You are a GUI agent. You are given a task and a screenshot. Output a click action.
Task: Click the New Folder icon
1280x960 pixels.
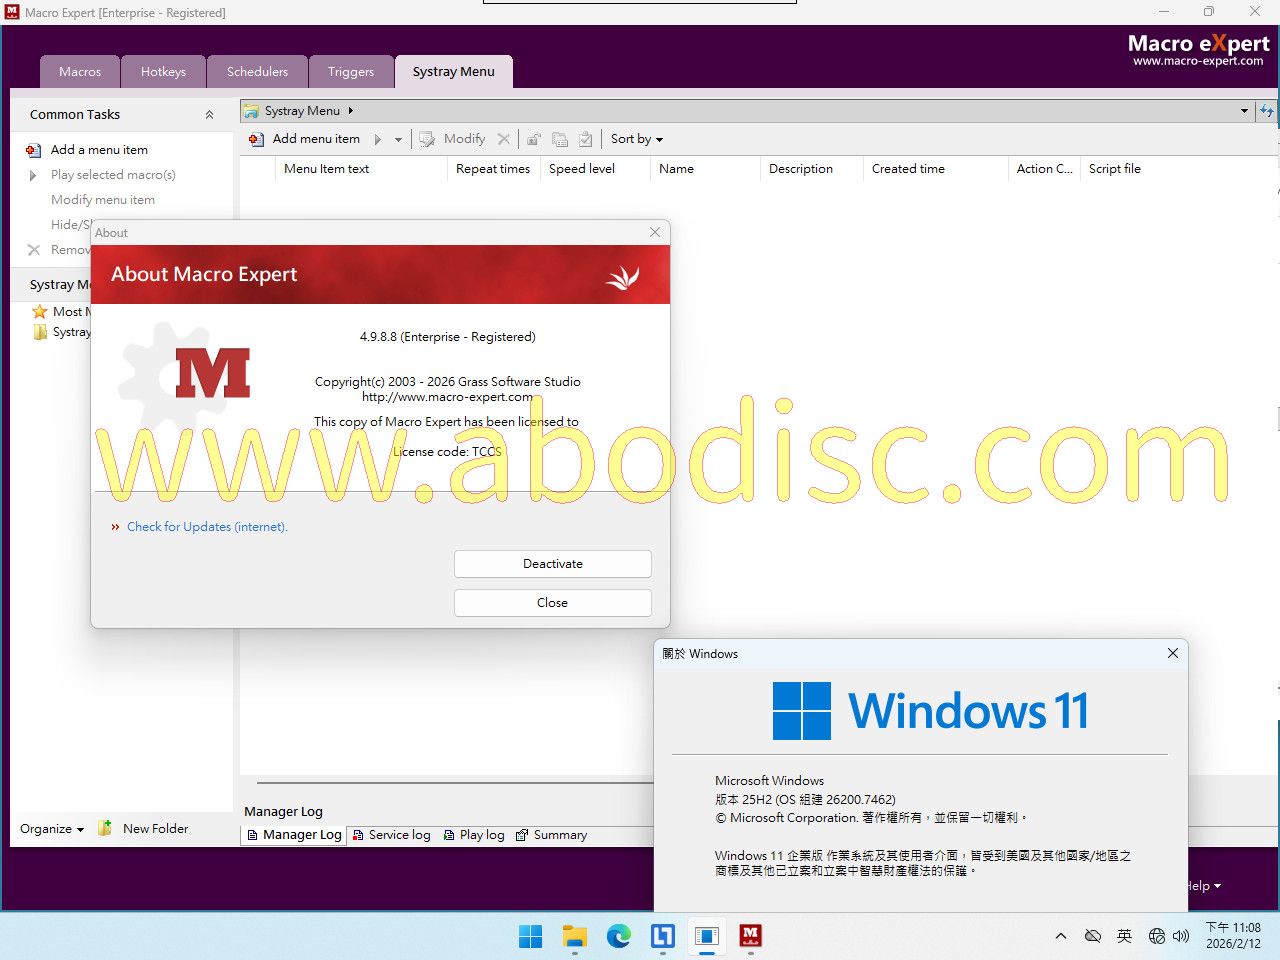[x=105, y=828]
